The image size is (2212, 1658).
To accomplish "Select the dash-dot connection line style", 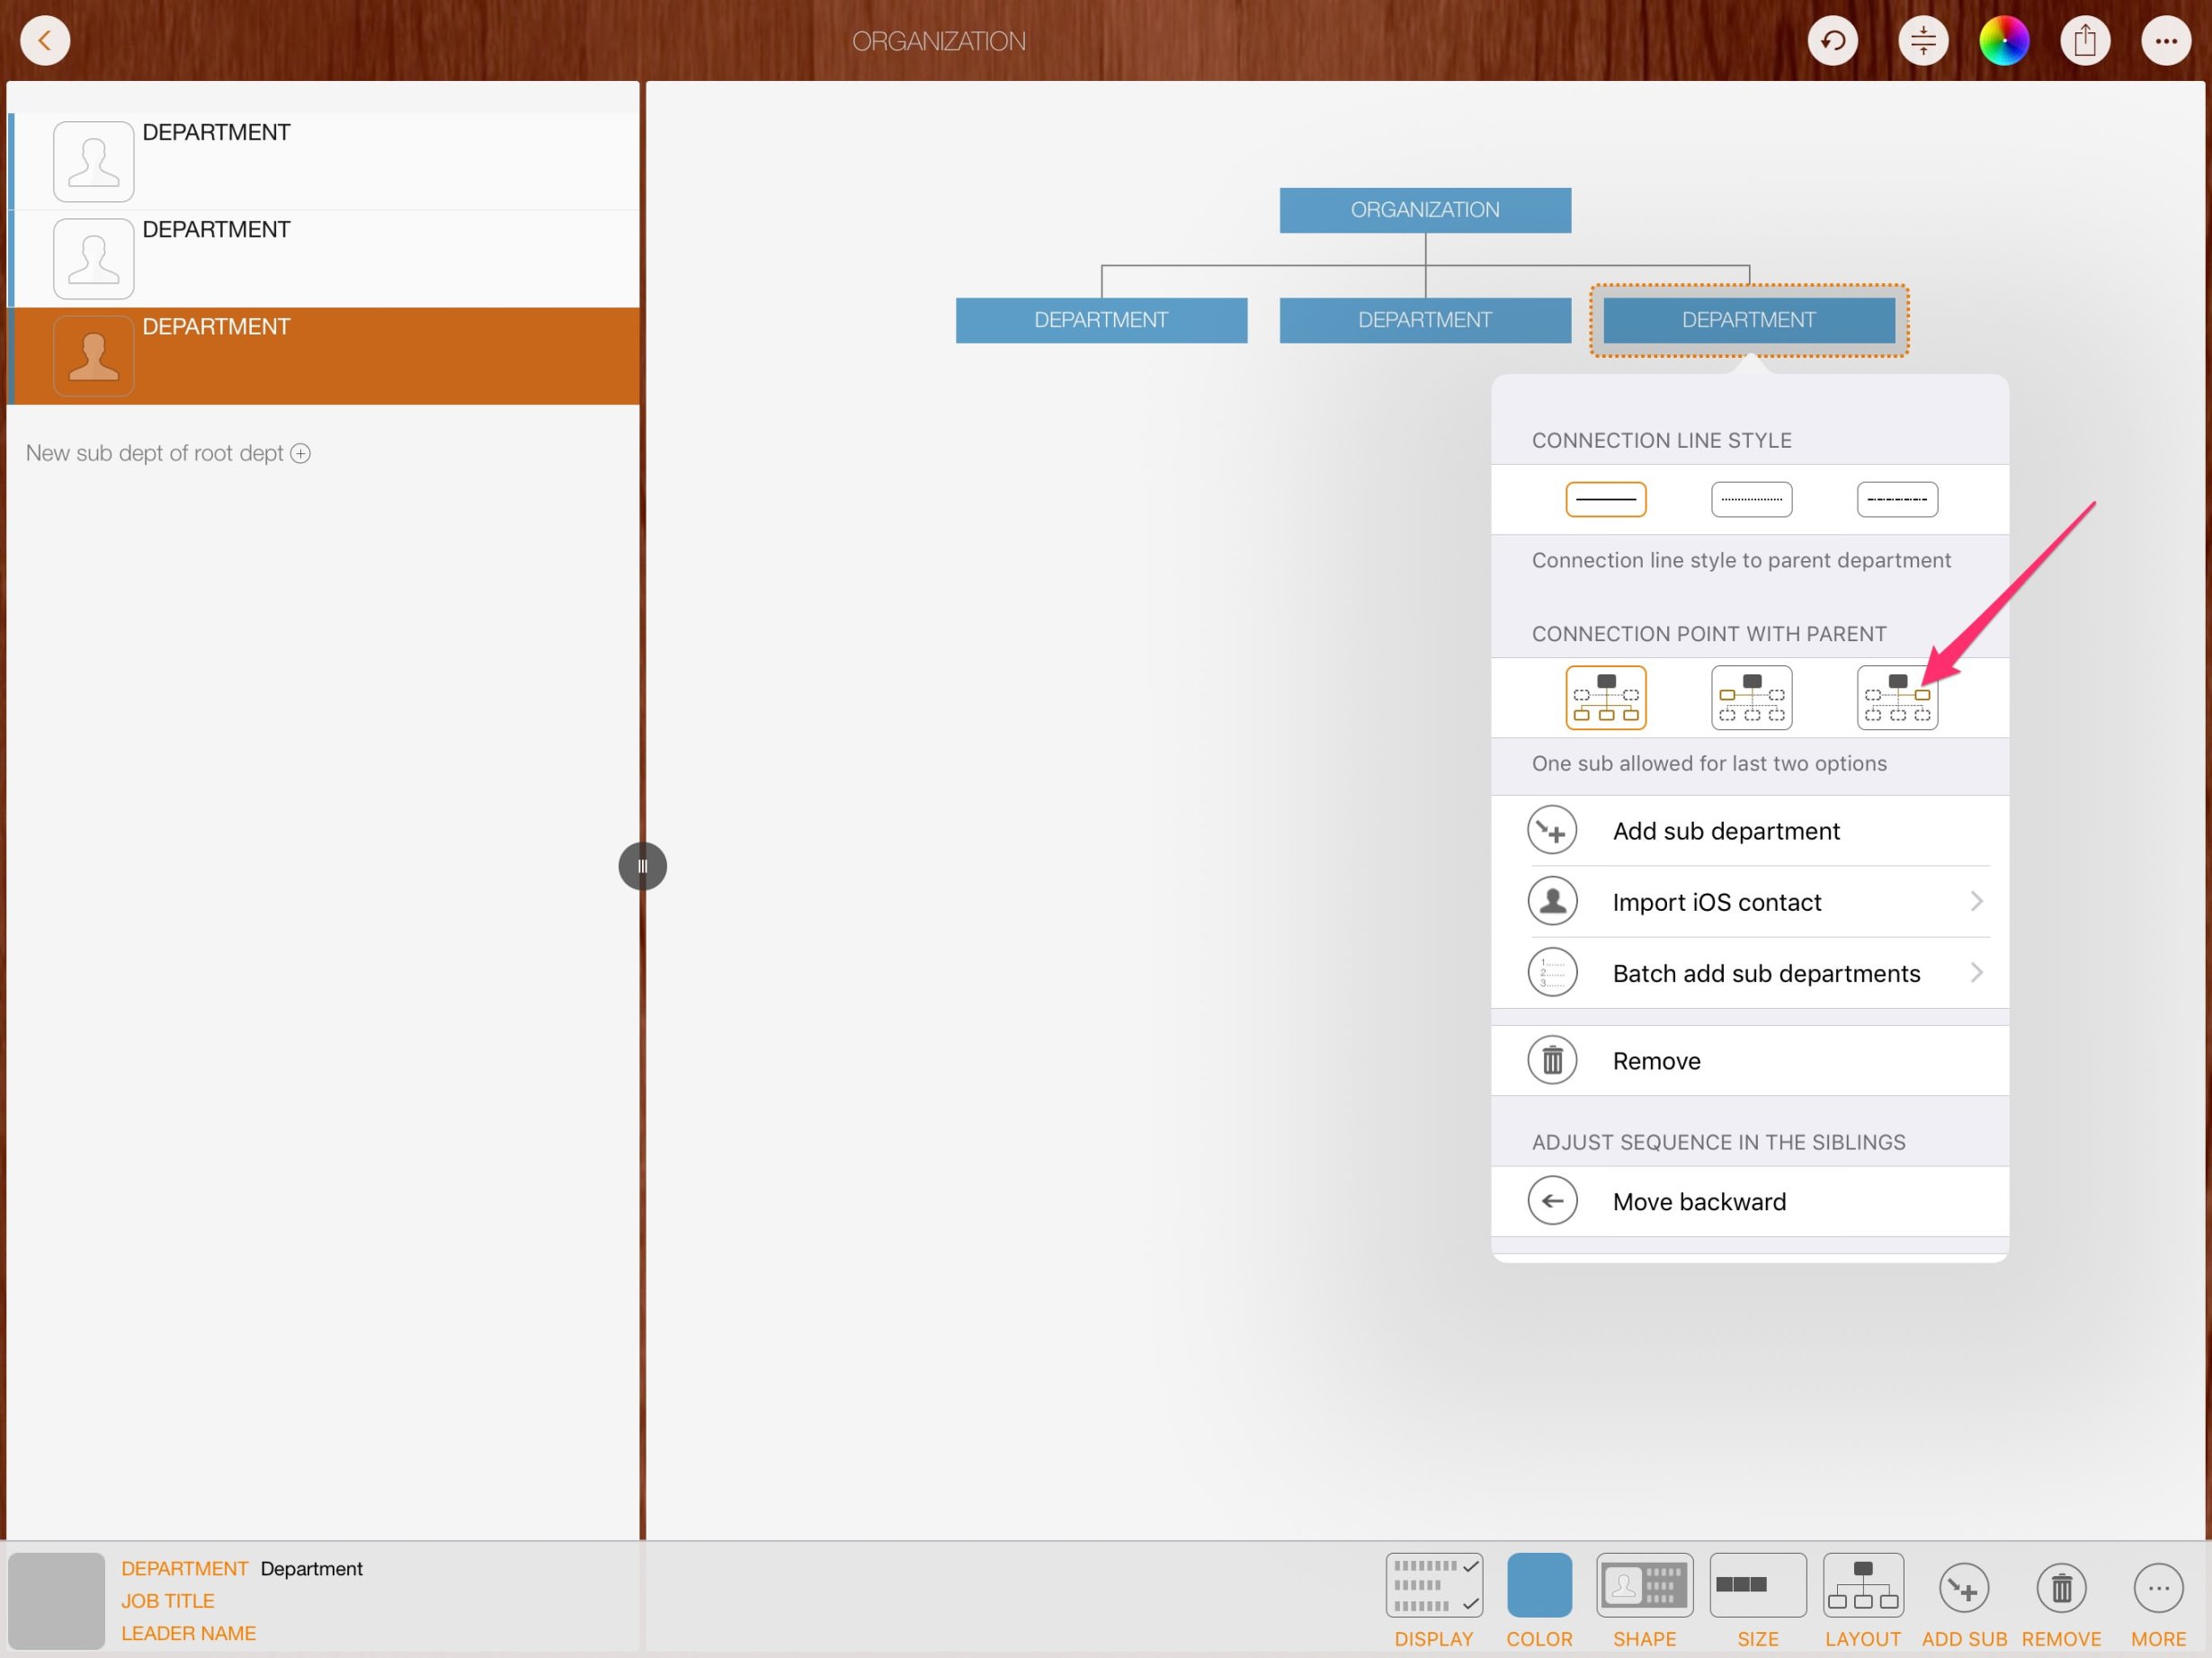I will click(1896, 499).
